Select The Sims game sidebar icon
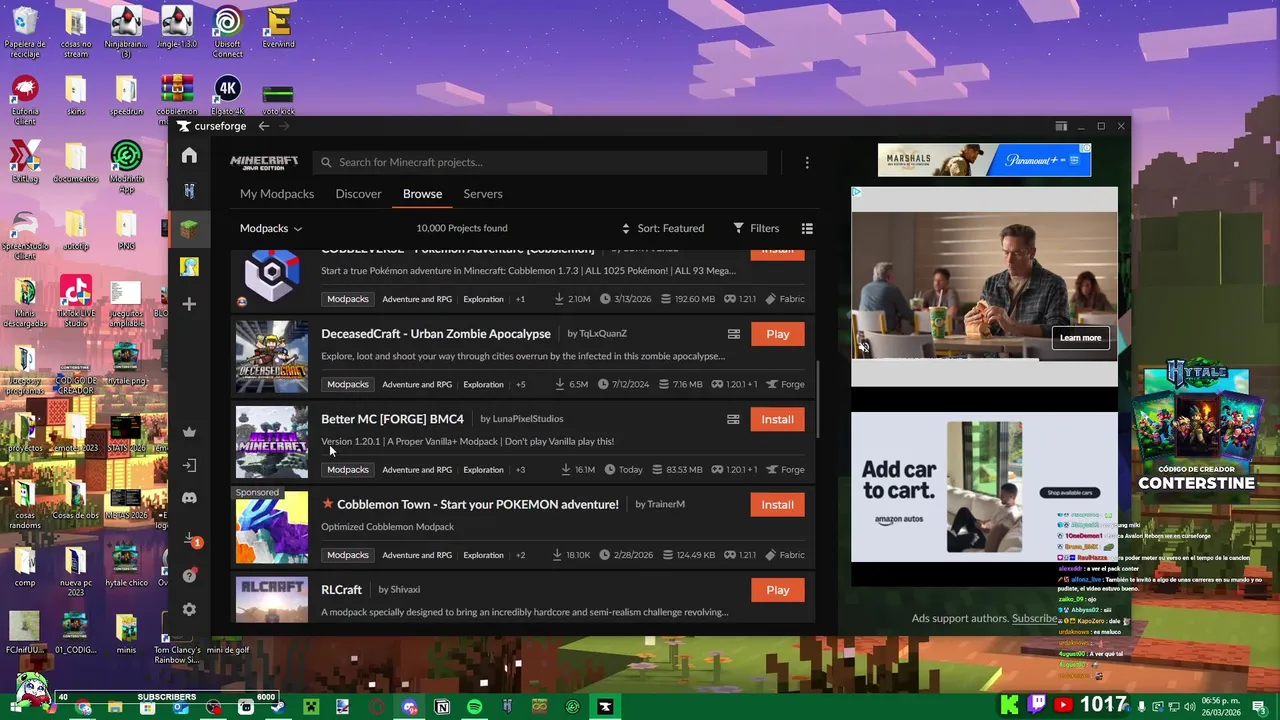 pyautogui.click(x=189, y=266)
